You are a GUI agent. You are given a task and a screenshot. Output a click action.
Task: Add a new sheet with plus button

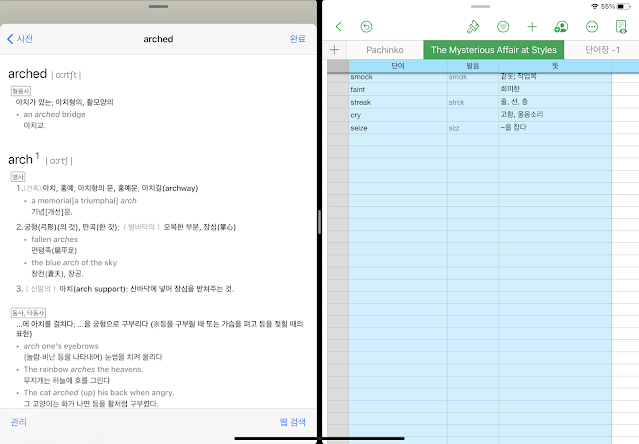pos(335,50)
